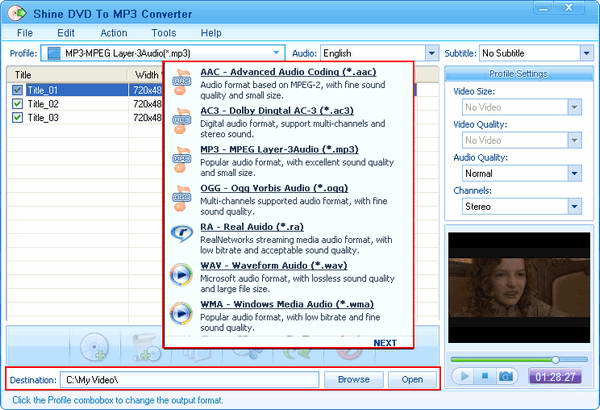Click the Destination path input field
The width and height of the screenshot is (600, 410).
189,380
